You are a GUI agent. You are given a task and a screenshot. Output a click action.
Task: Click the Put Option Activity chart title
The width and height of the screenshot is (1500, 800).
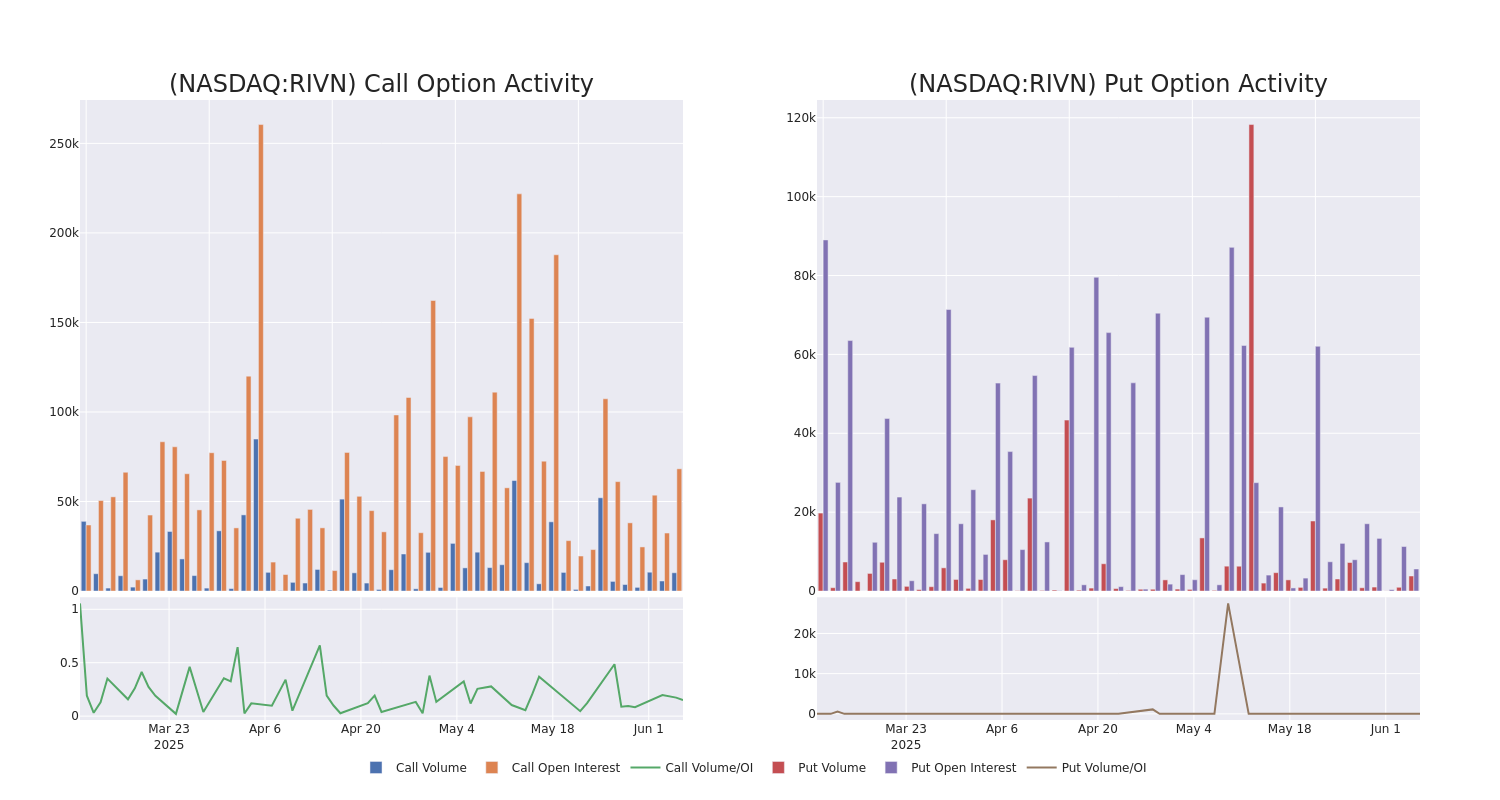[1118, 84]
